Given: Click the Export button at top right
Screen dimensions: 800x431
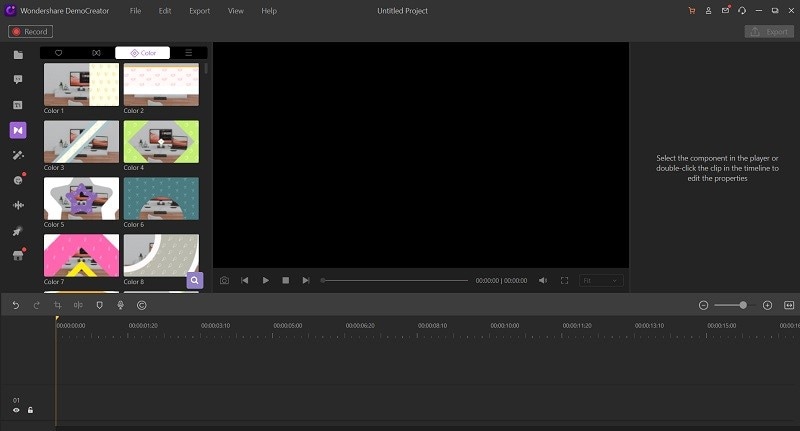Looking at the screenshot, I should click(769, 32).
